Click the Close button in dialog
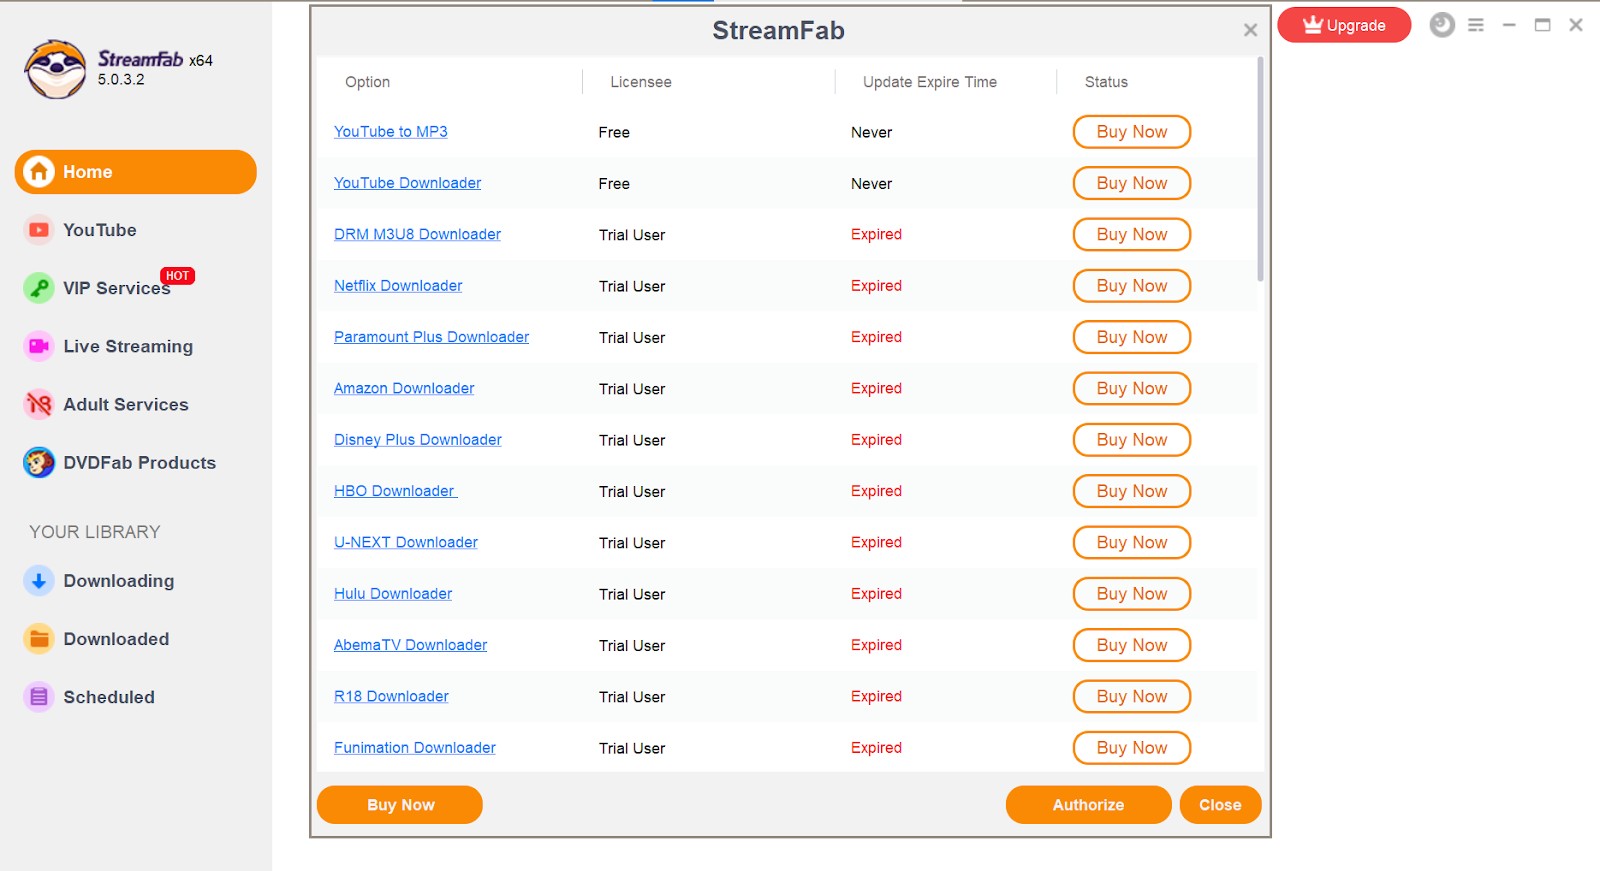Viewport: 1600px width, 871px height. (1220, 805)
